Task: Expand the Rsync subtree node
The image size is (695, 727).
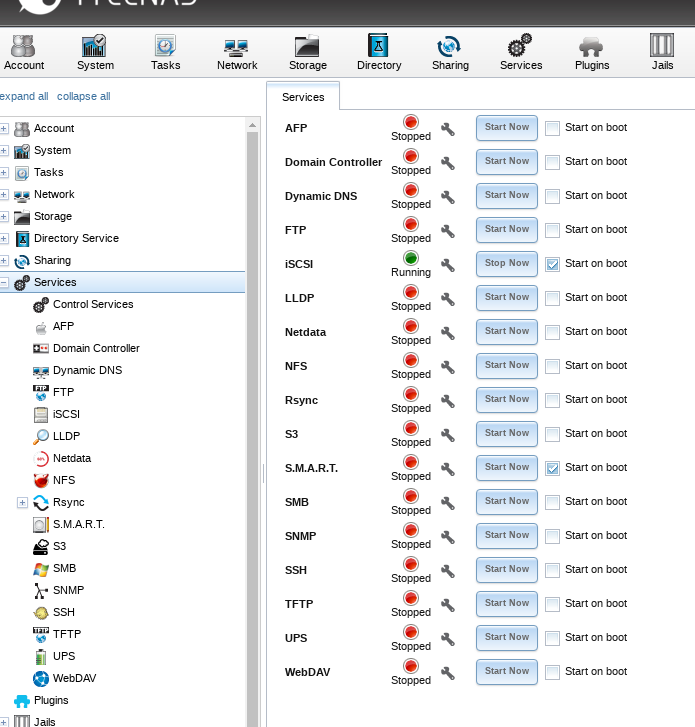Action: pos(22,502)
